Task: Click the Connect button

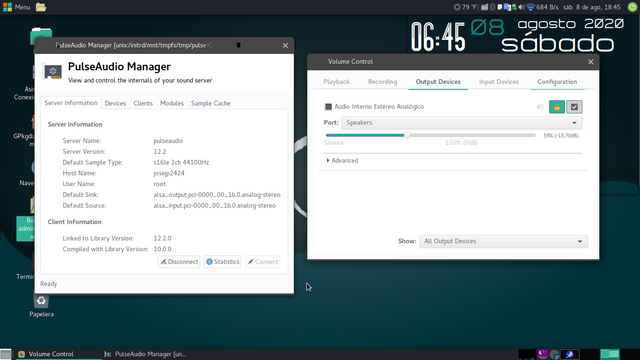Action: [262, 262]
